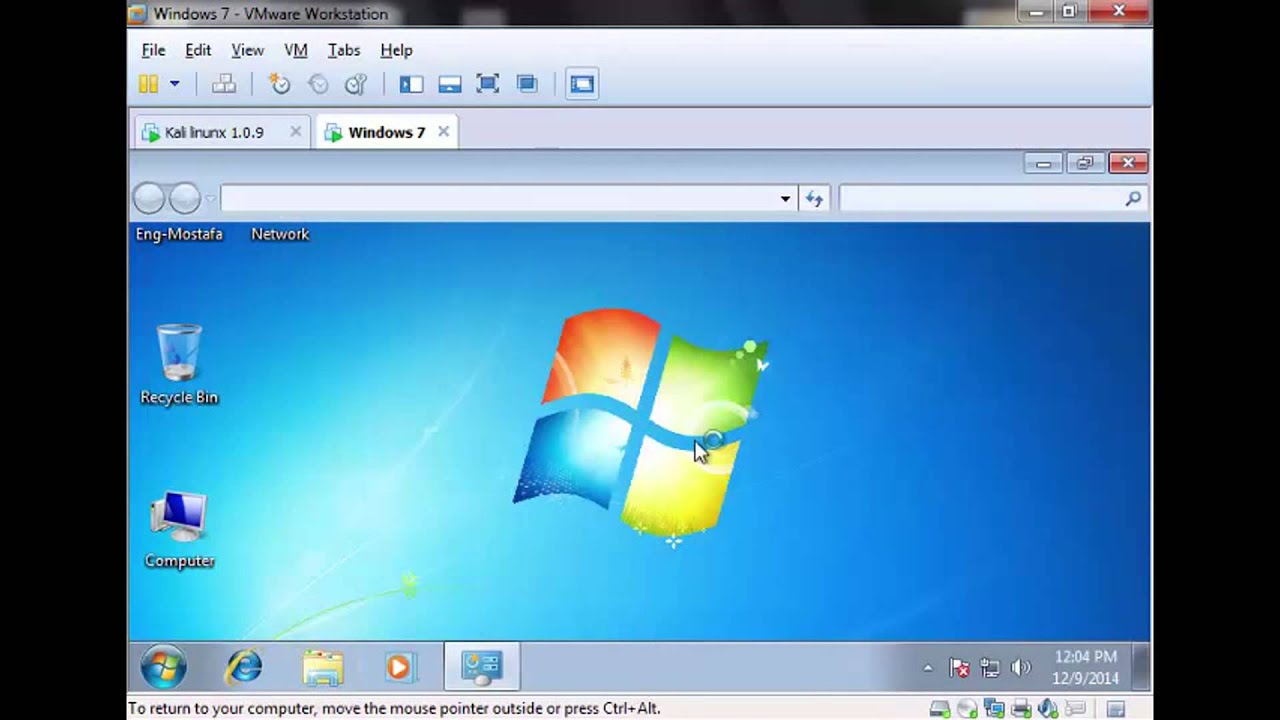Open the Tabs menu
The height and width of the screenshot is (720, 1280).
[x=344, y=50]
